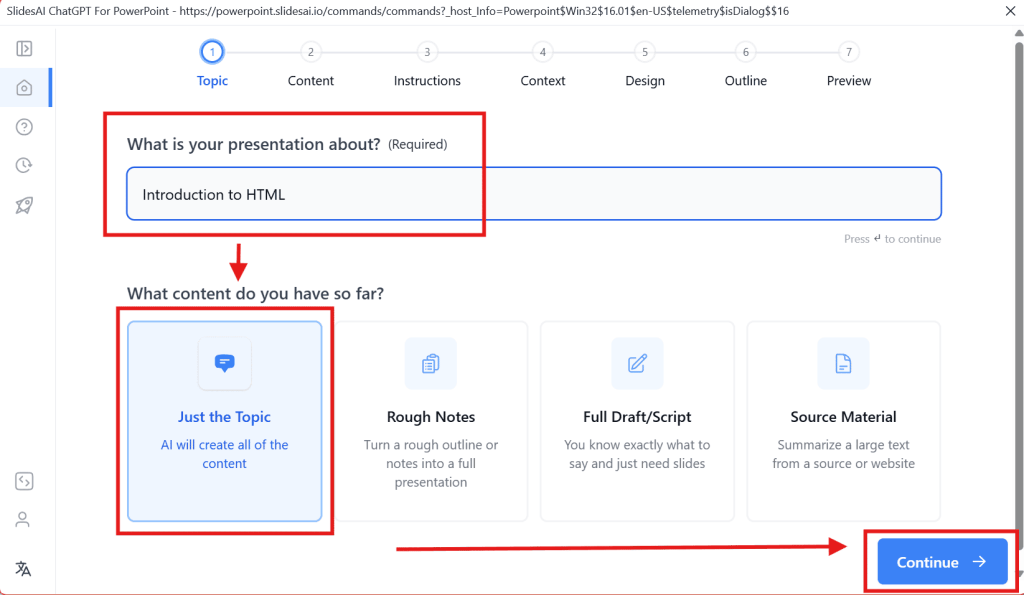Switch to the Preview step
1024x595 pixels.
[848, 52]
